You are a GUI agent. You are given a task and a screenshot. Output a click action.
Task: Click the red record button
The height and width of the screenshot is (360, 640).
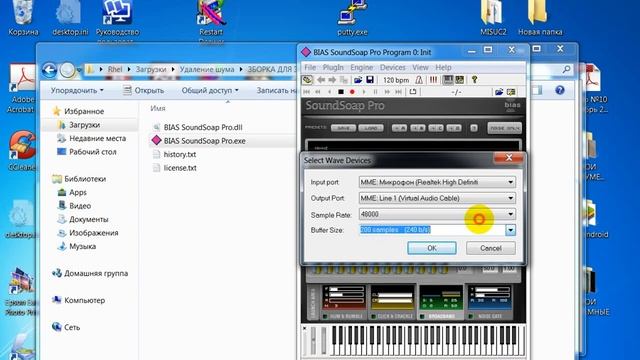pos(352,92)
